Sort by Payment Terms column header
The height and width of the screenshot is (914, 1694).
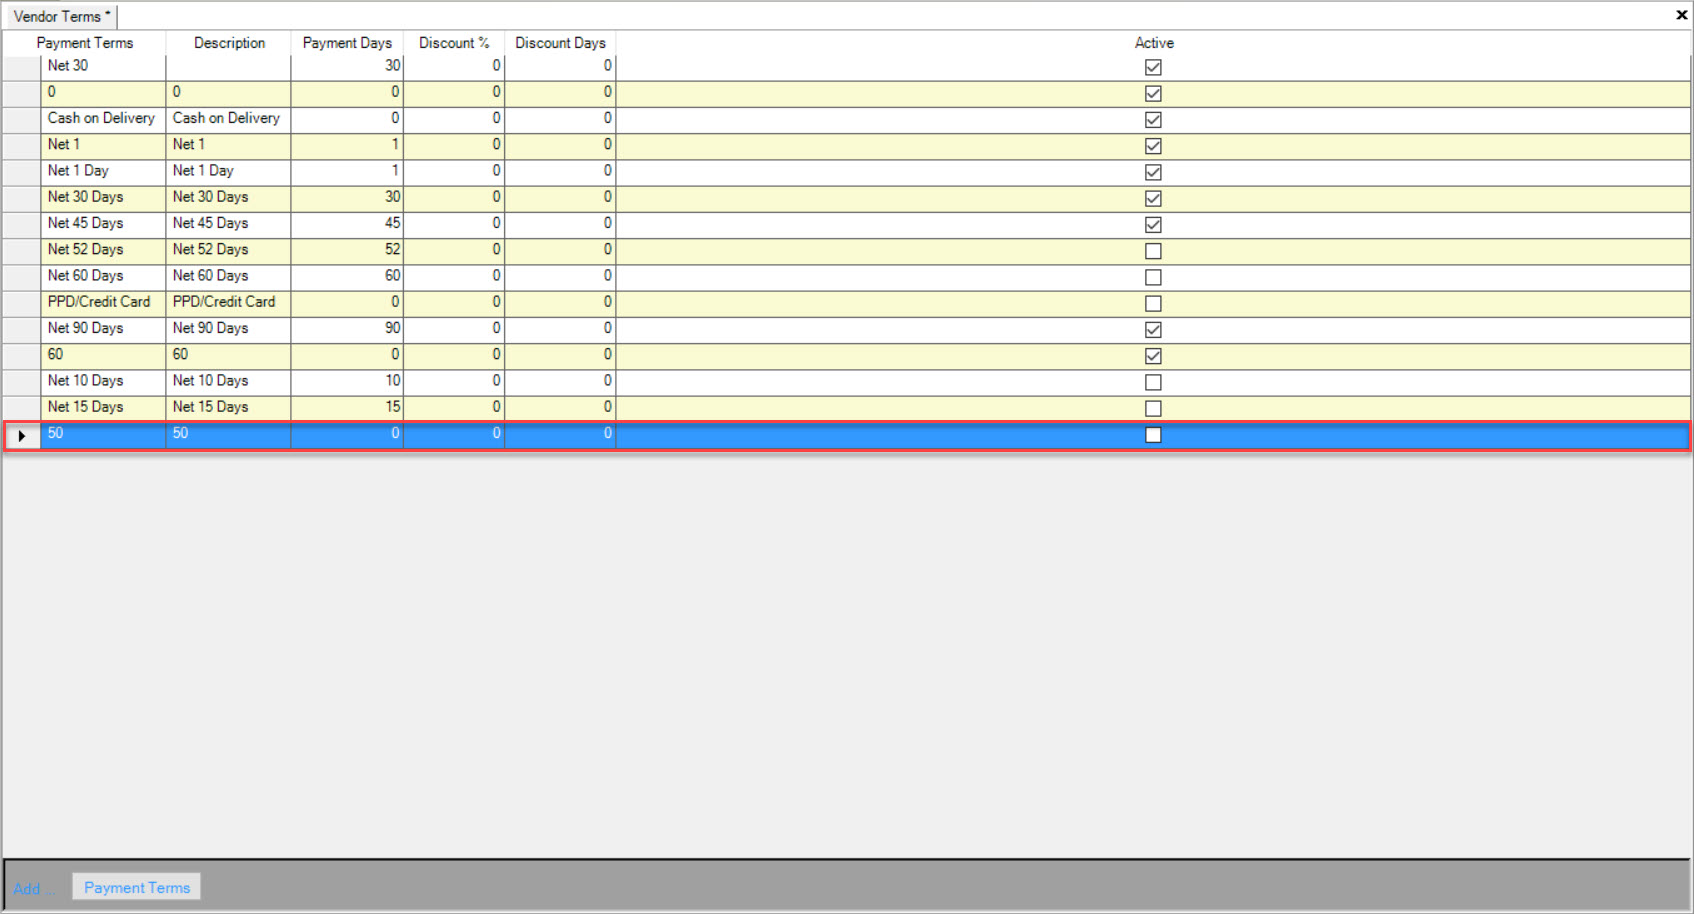coord(85,43)
